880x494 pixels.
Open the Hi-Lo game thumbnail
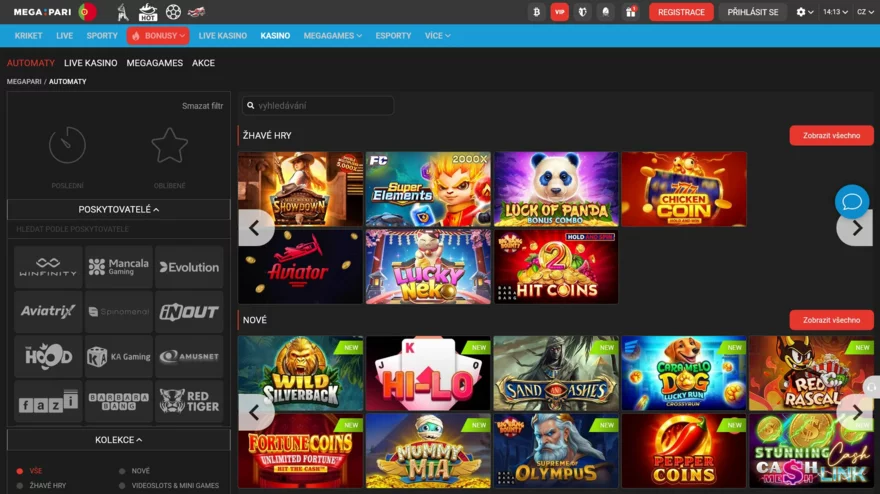click(428, 373)
